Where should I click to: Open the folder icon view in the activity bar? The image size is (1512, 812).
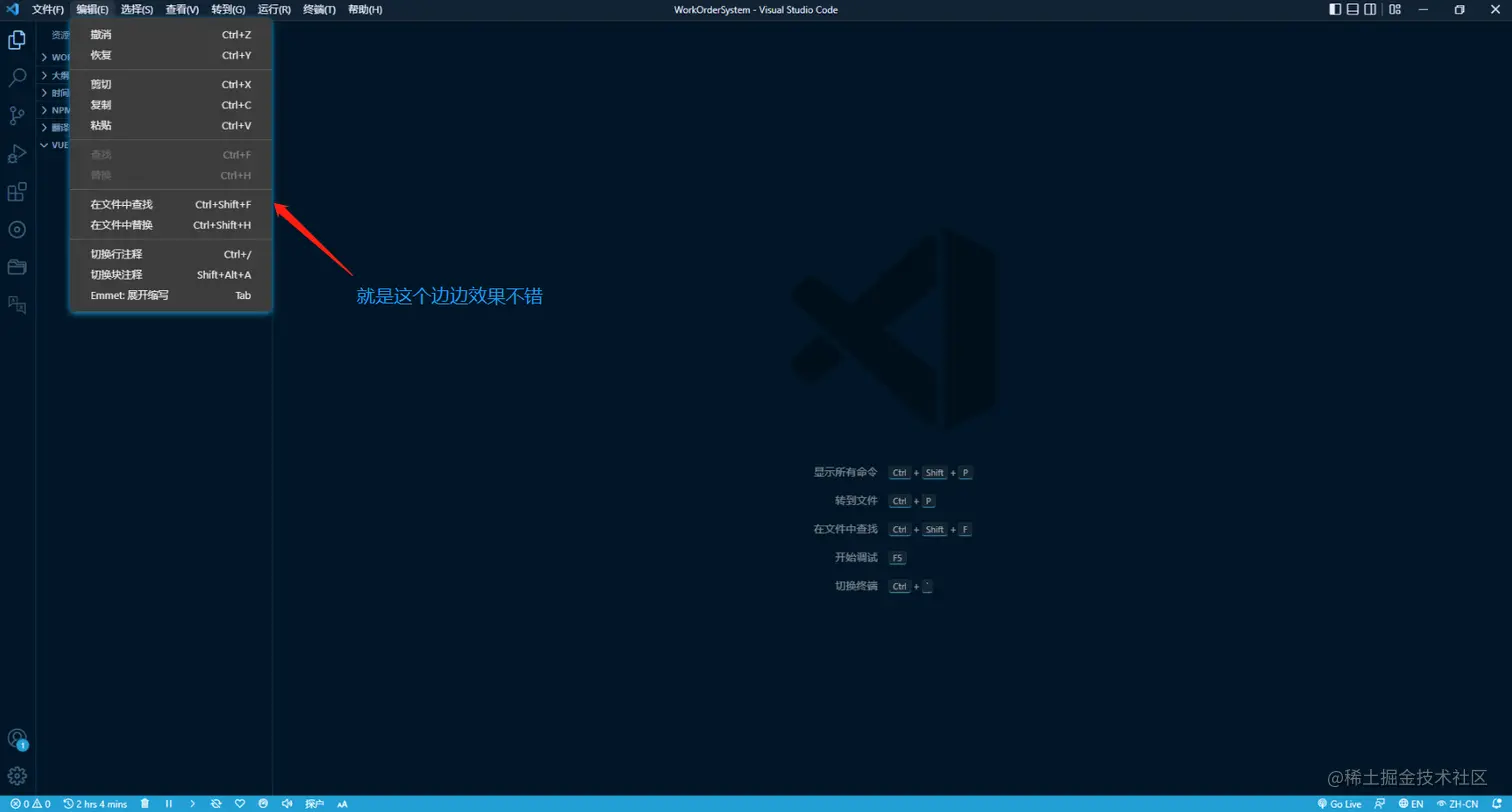pos(17,267)
